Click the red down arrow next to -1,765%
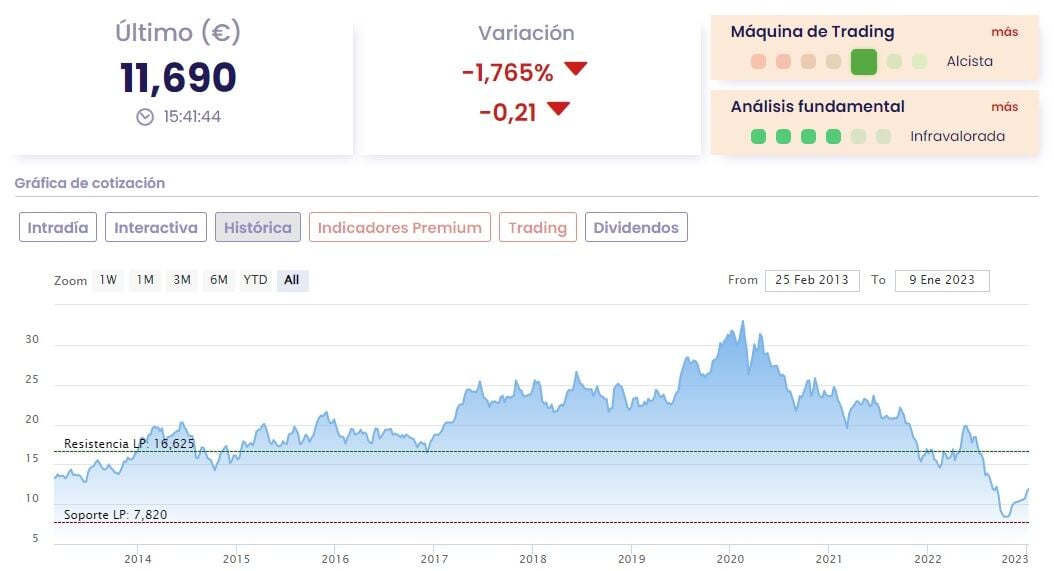Image resolution: width=1054 pixels, height=571 pixels. coord(575,70)
